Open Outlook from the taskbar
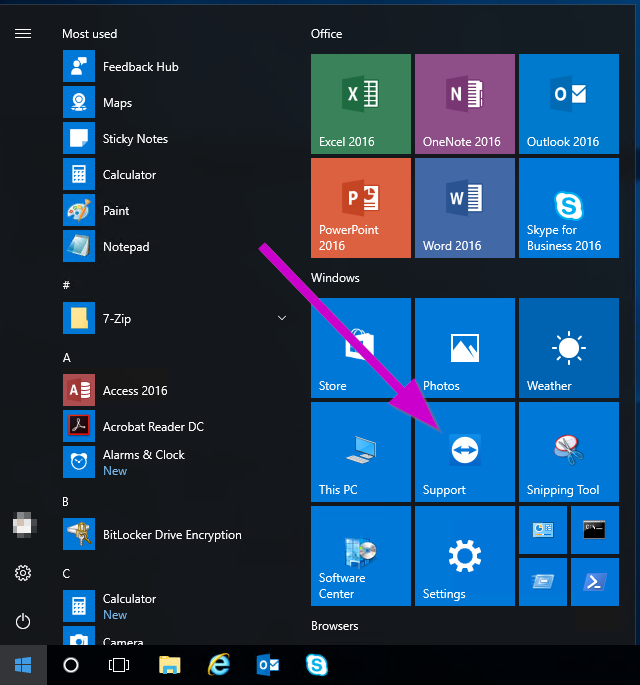This screenshot has height=685, width=640. pos(268,665)
